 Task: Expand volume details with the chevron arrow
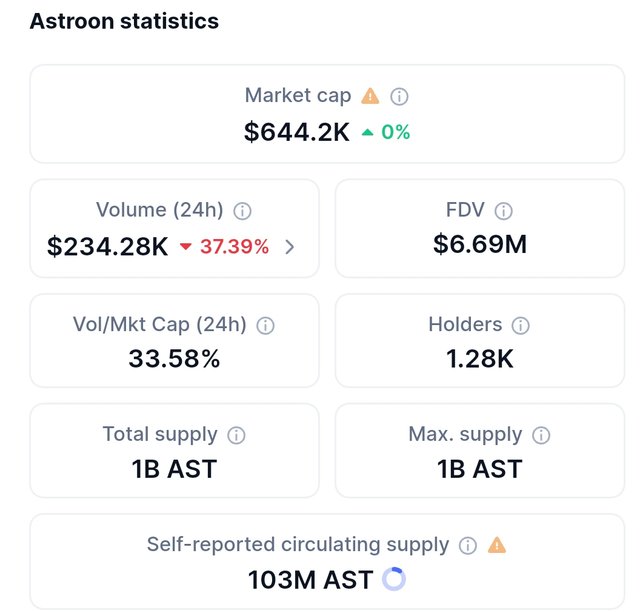(x=290, y=246)
